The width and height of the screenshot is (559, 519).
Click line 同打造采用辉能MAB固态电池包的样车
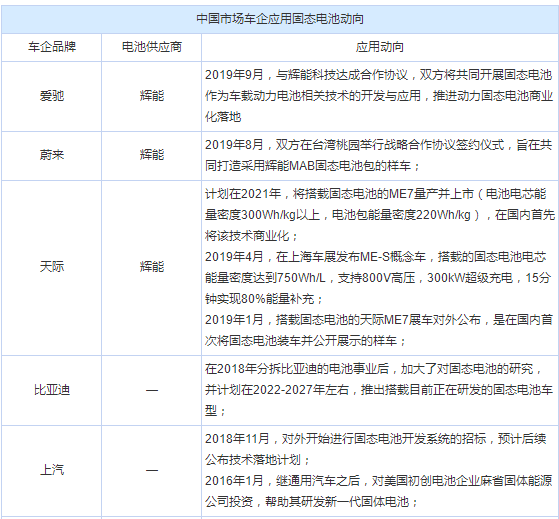click(x=313, y=166)
